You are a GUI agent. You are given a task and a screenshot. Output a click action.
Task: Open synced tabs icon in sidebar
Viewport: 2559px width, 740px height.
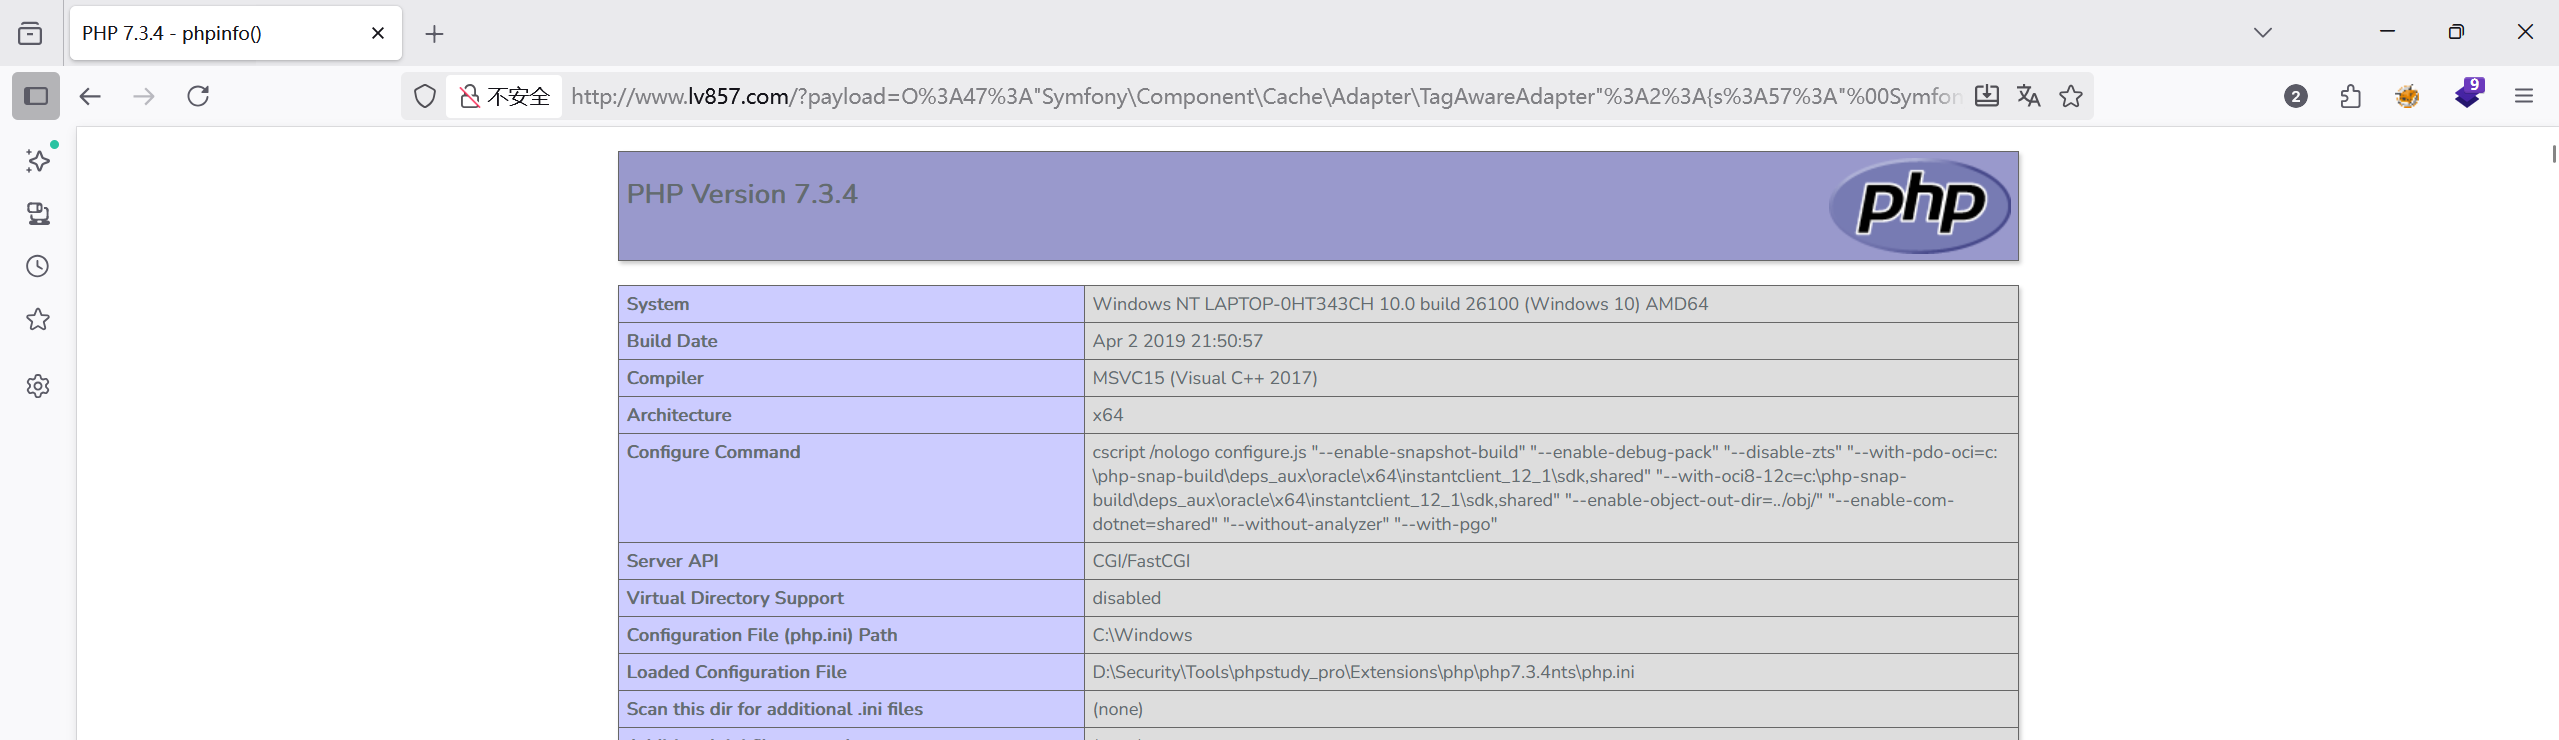tap(38, 213)
